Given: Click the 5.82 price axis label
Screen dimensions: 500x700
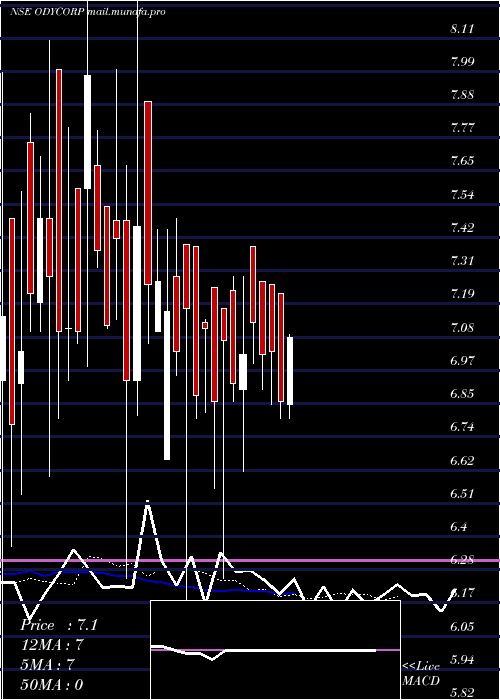Looking at the screenshot, I should click(x=462, y=692).
